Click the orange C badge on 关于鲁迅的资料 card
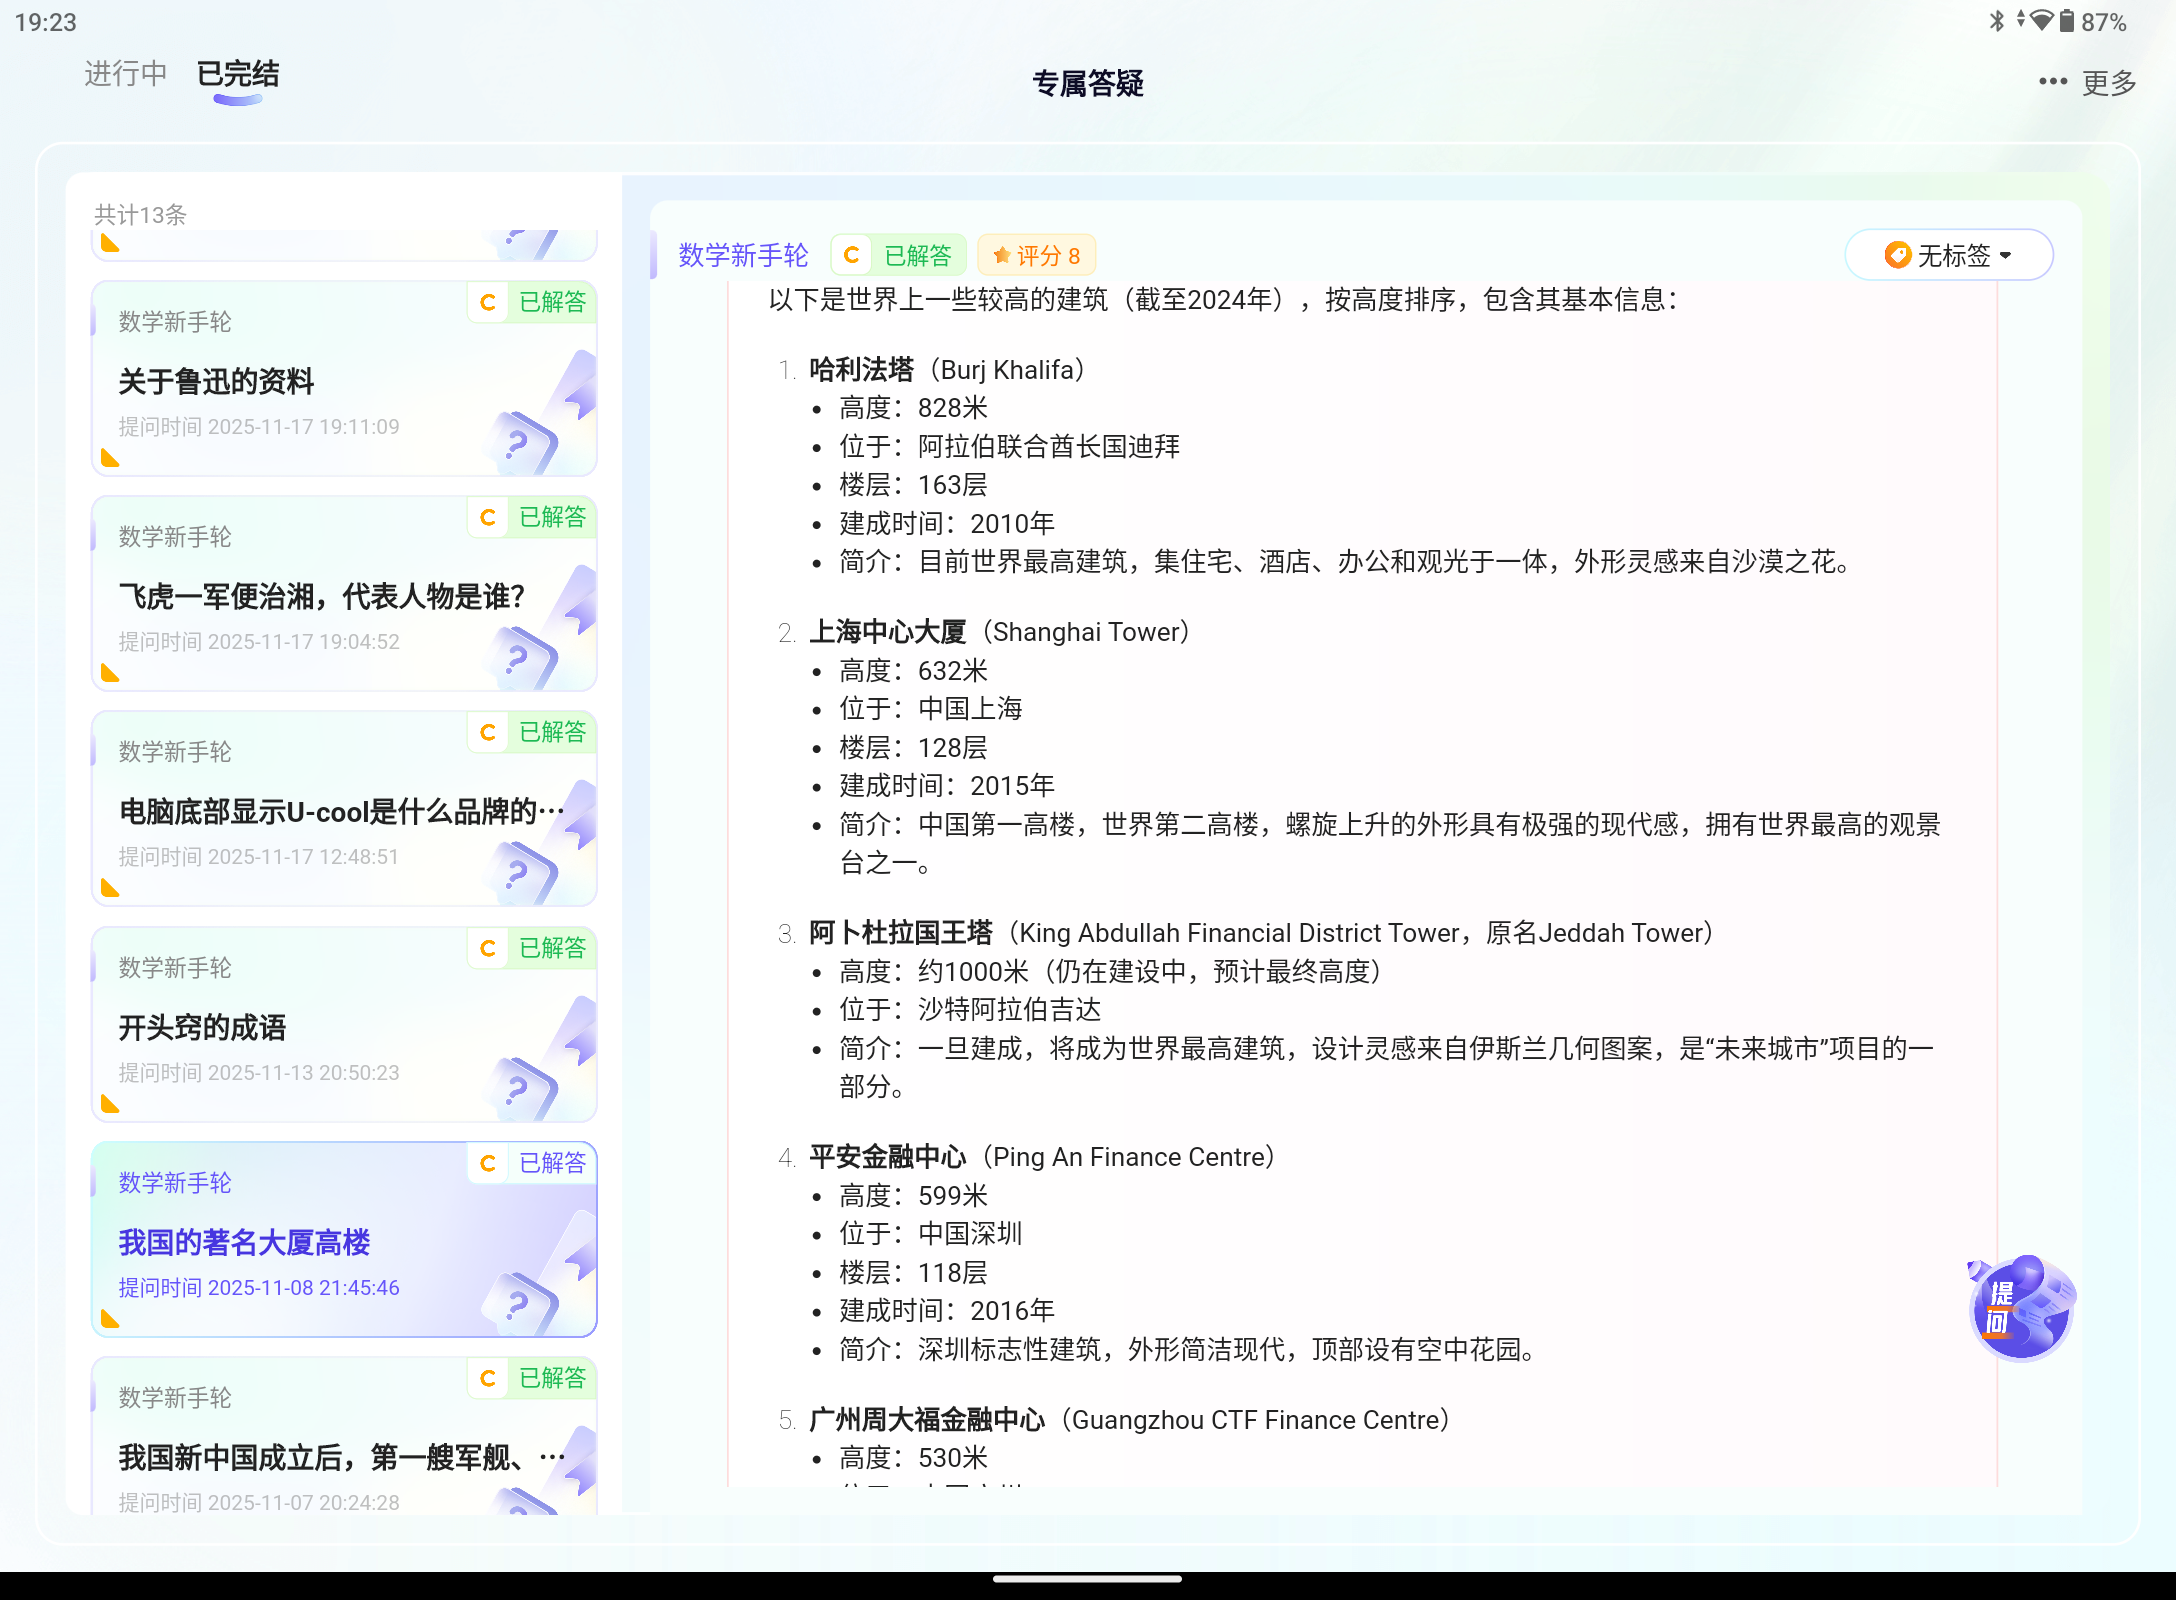Viewport: 2176px width, 1600px height. (x=487, y=303)
